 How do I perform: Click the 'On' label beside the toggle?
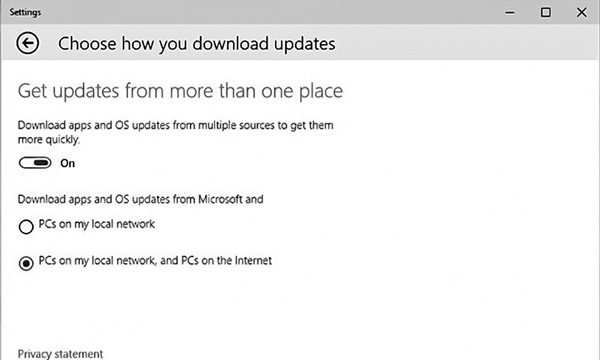pyautogui.click(x=67, y=163)
